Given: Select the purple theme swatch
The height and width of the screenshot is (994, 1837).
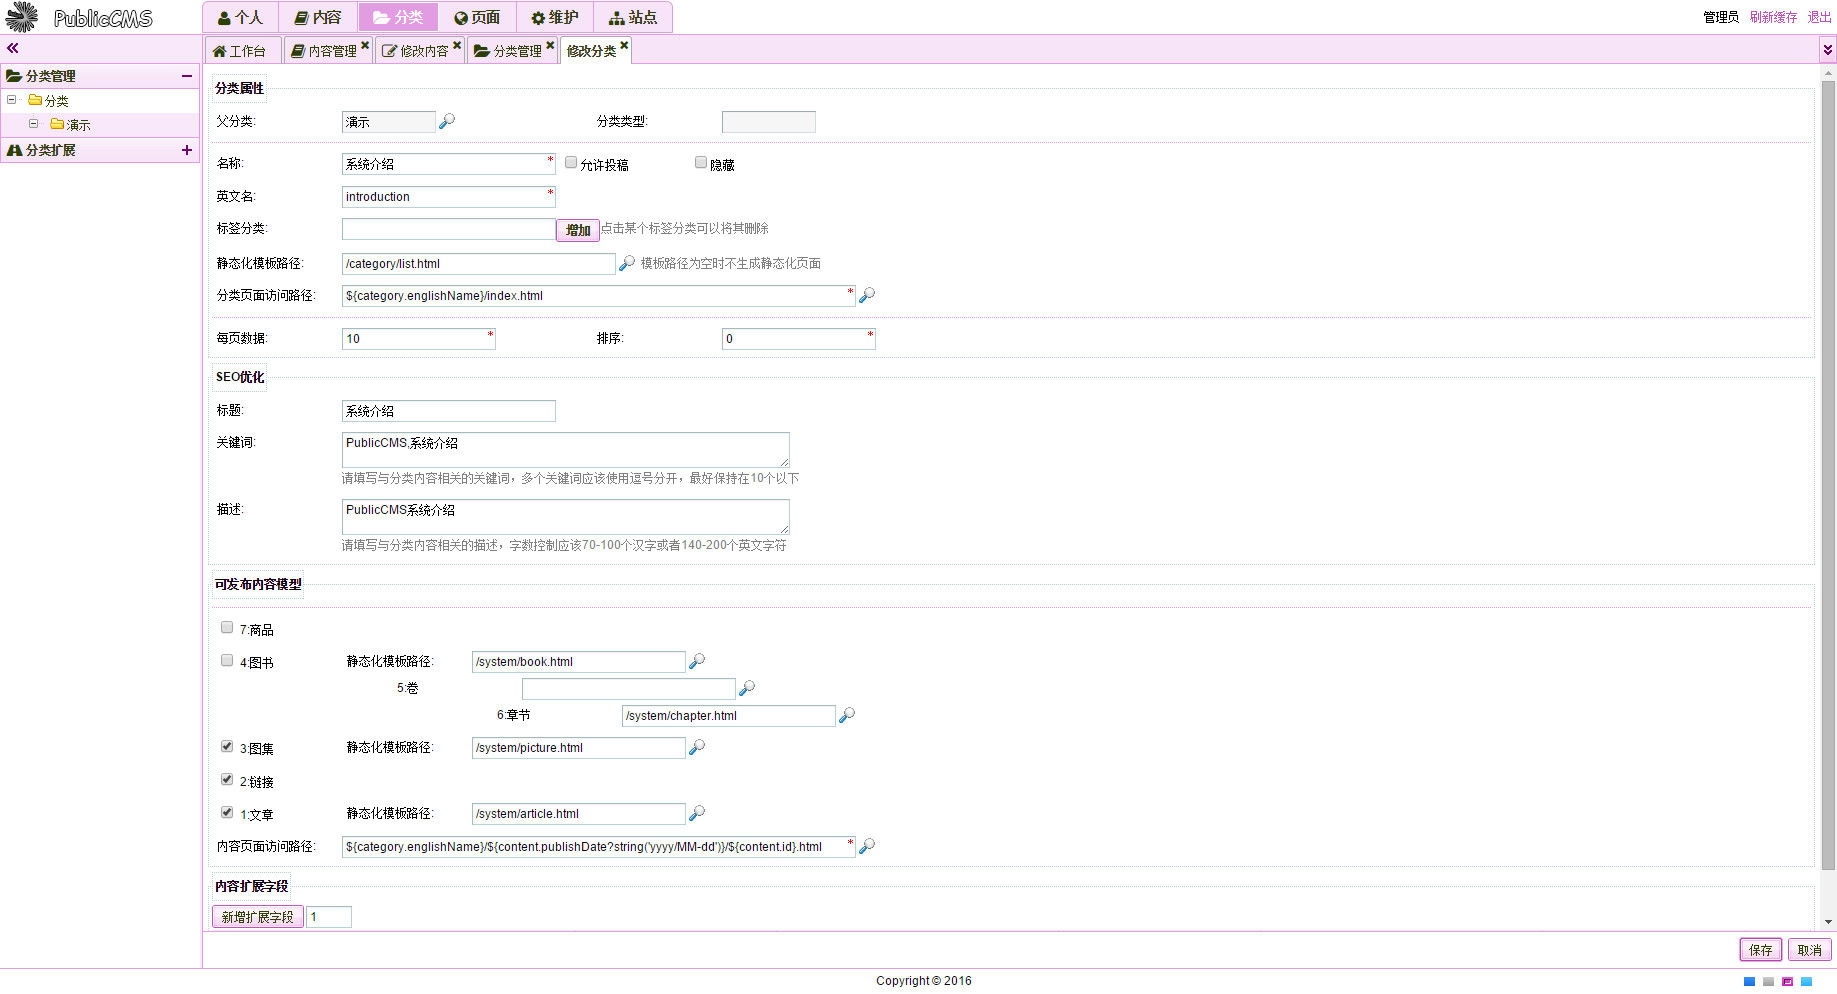Looking at the screenshot, I should (x=1787, y=982).
